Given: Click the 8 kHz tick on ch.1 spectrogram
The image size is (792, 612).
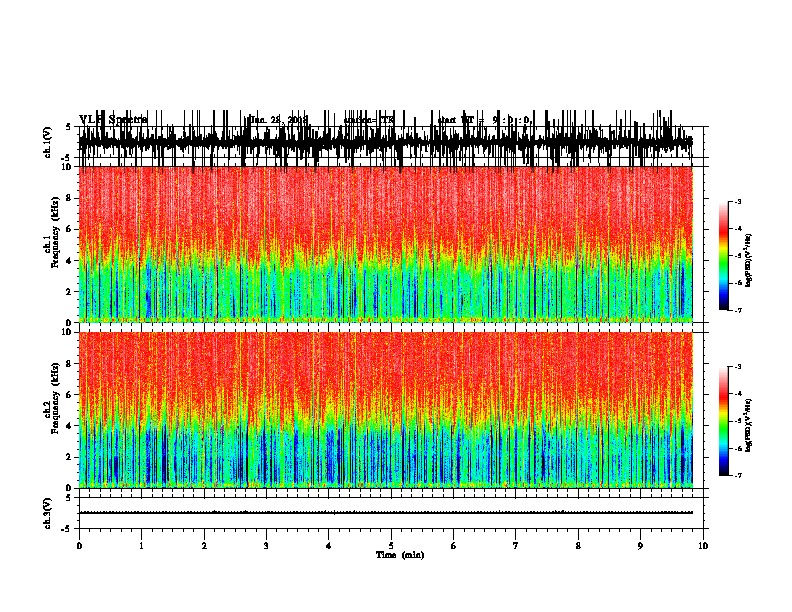Looking at the screenshot, I should tap(69, 198).
